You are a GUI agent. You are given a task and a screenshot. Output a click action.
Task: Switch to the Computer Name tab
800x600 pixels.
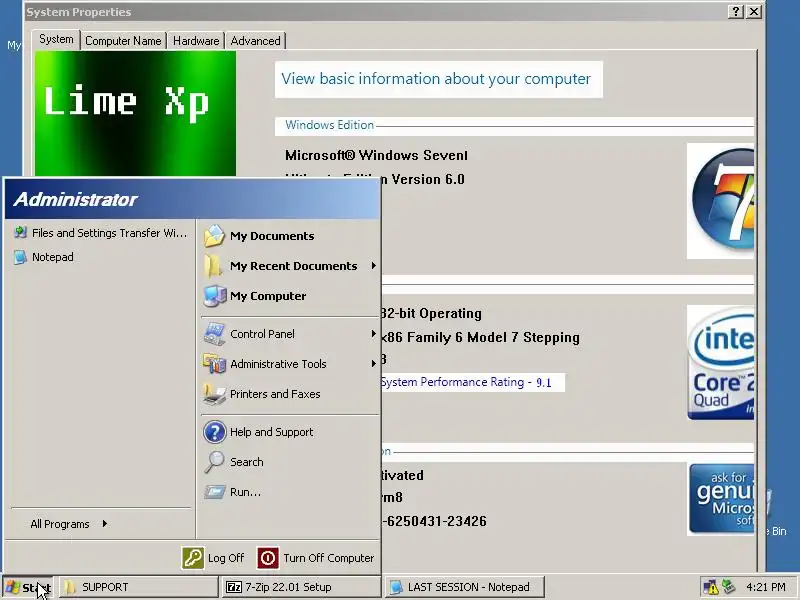(x=123, y=41)
